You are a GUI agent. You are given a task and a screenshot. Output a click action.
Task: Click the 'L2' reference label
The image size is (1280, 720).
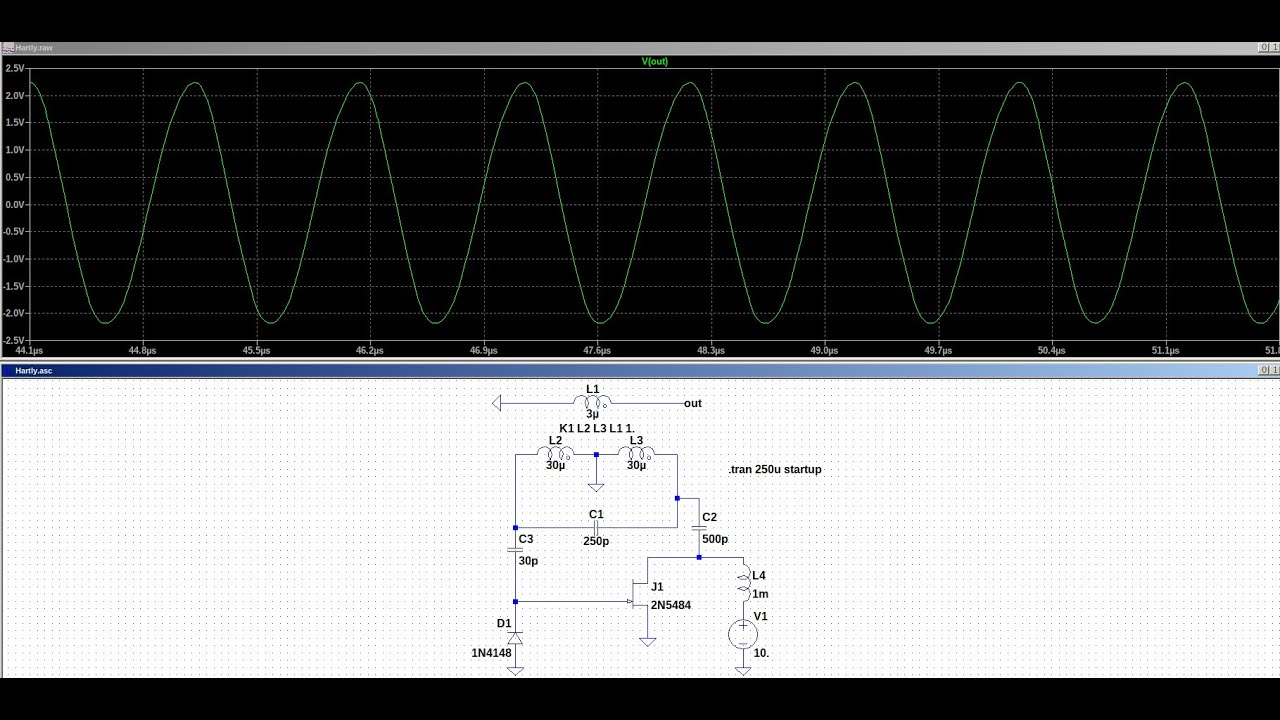[556, 440]
